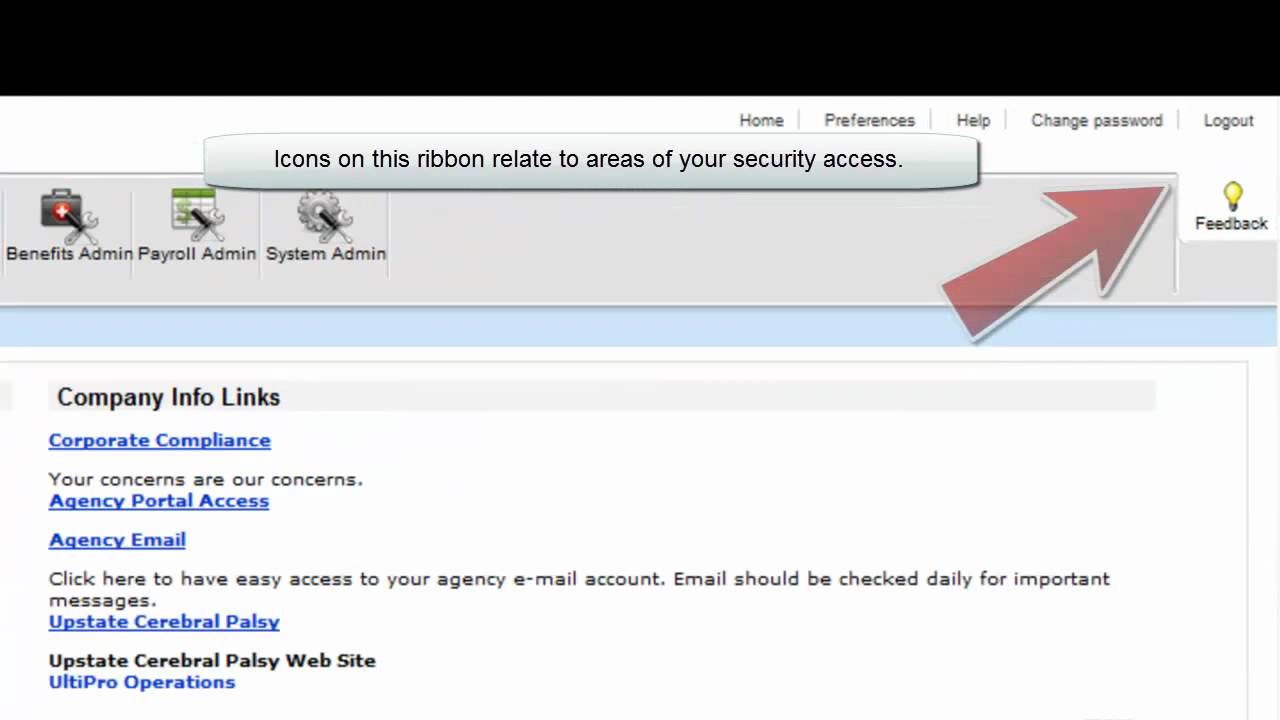Visit the Agency Email link
The image size is (1280, 720).
coord(117,540)
